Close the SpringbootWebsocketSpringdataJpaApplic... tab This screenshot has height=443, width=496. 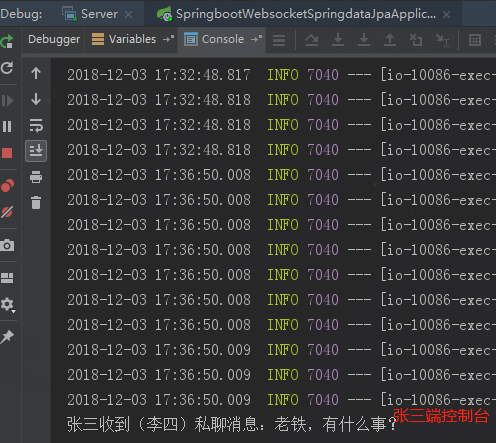[447, 15]
